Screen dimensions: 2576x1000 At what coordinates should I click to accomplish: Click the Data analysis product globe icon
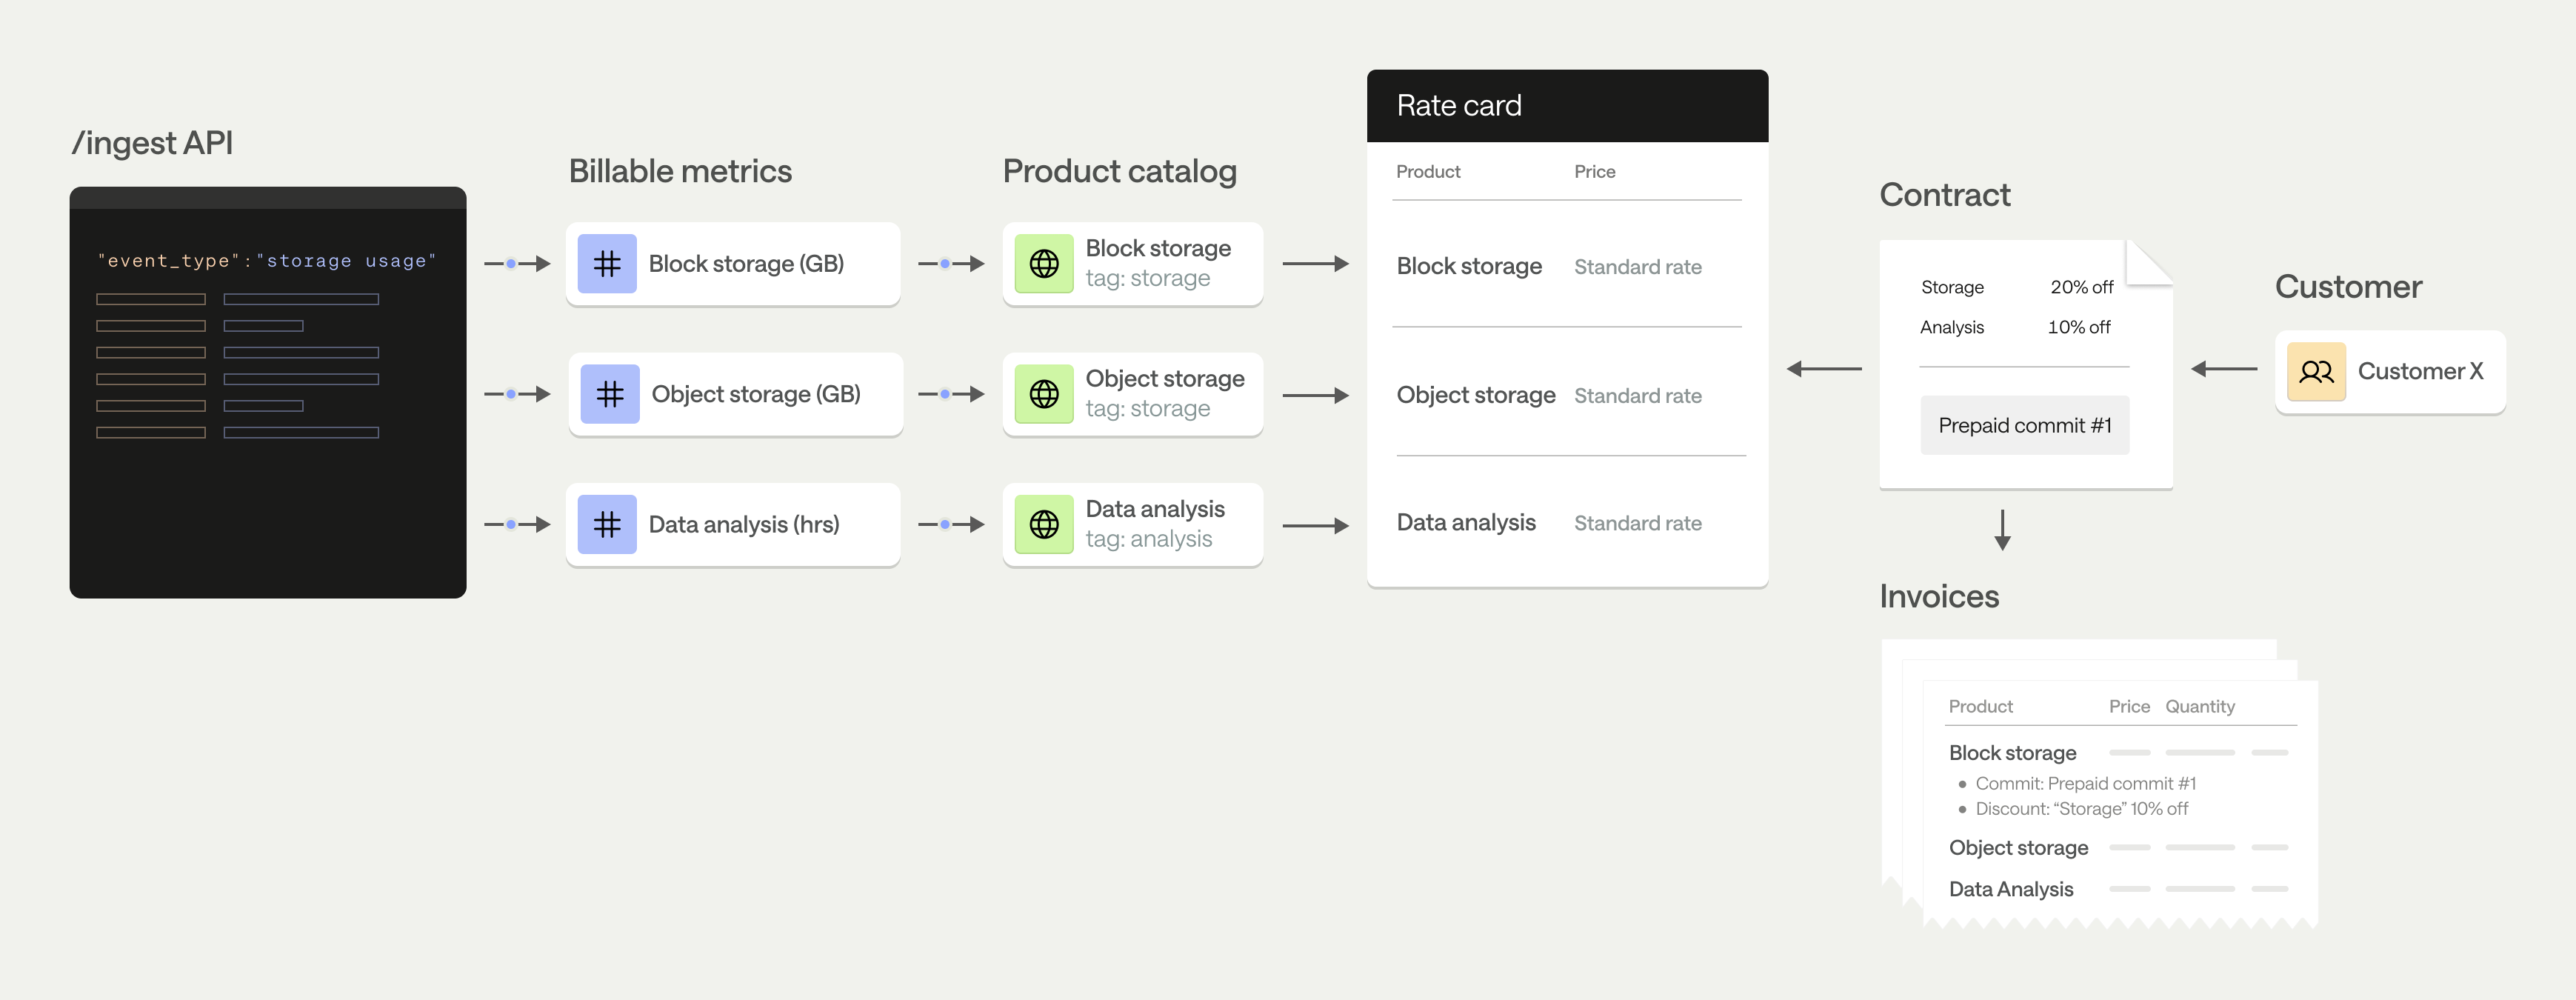[1044, 524]
